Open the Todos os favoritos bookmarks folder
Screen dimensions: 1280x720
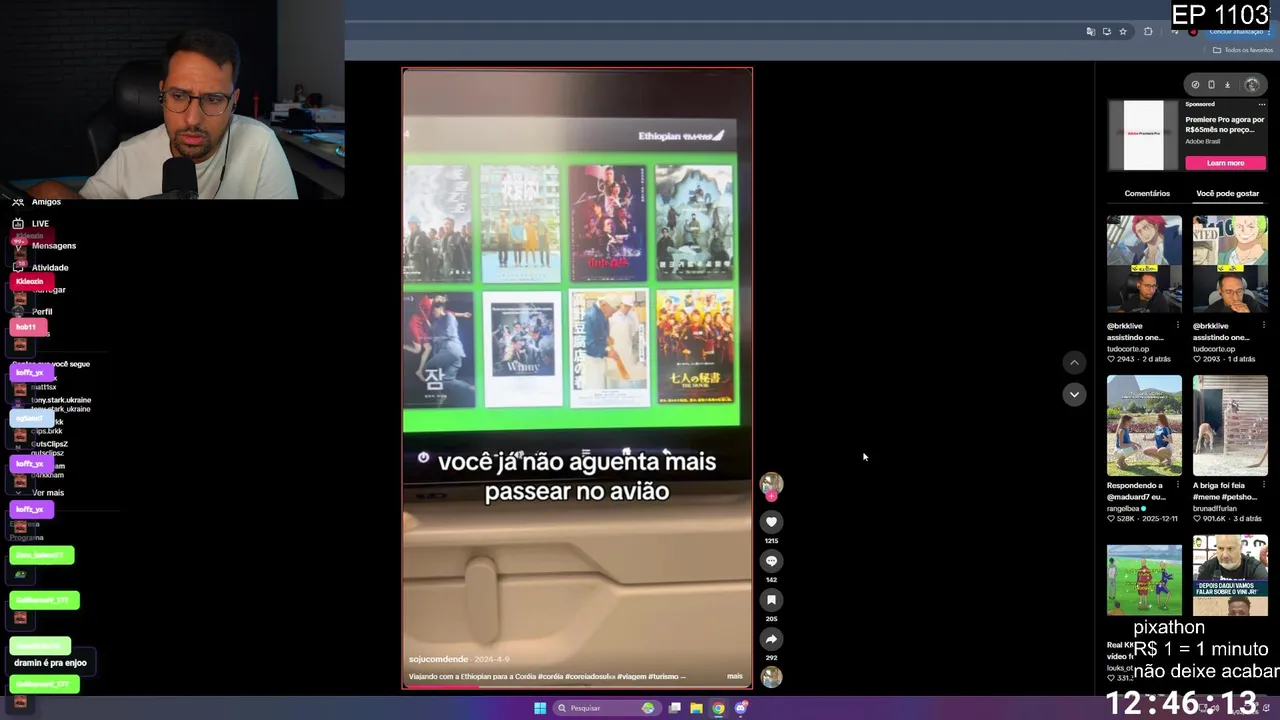pos(1244,50)
